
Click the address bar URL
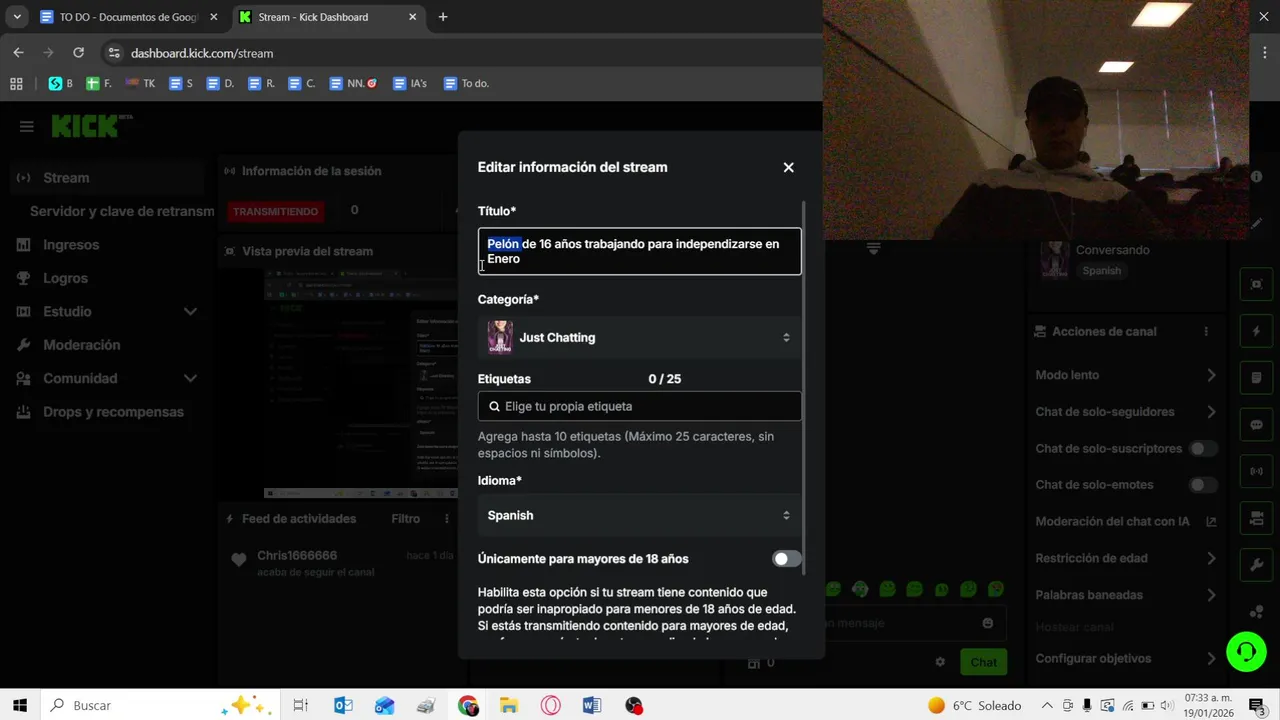[x=202, y=53]
